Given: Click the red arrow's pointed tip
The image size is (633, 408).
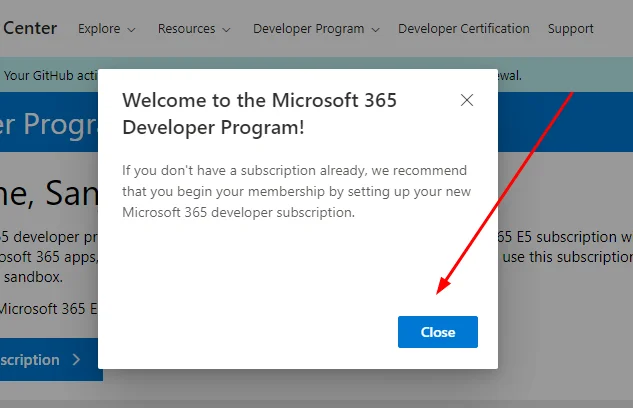Looking at the screenshot, I should pos(439,293).
